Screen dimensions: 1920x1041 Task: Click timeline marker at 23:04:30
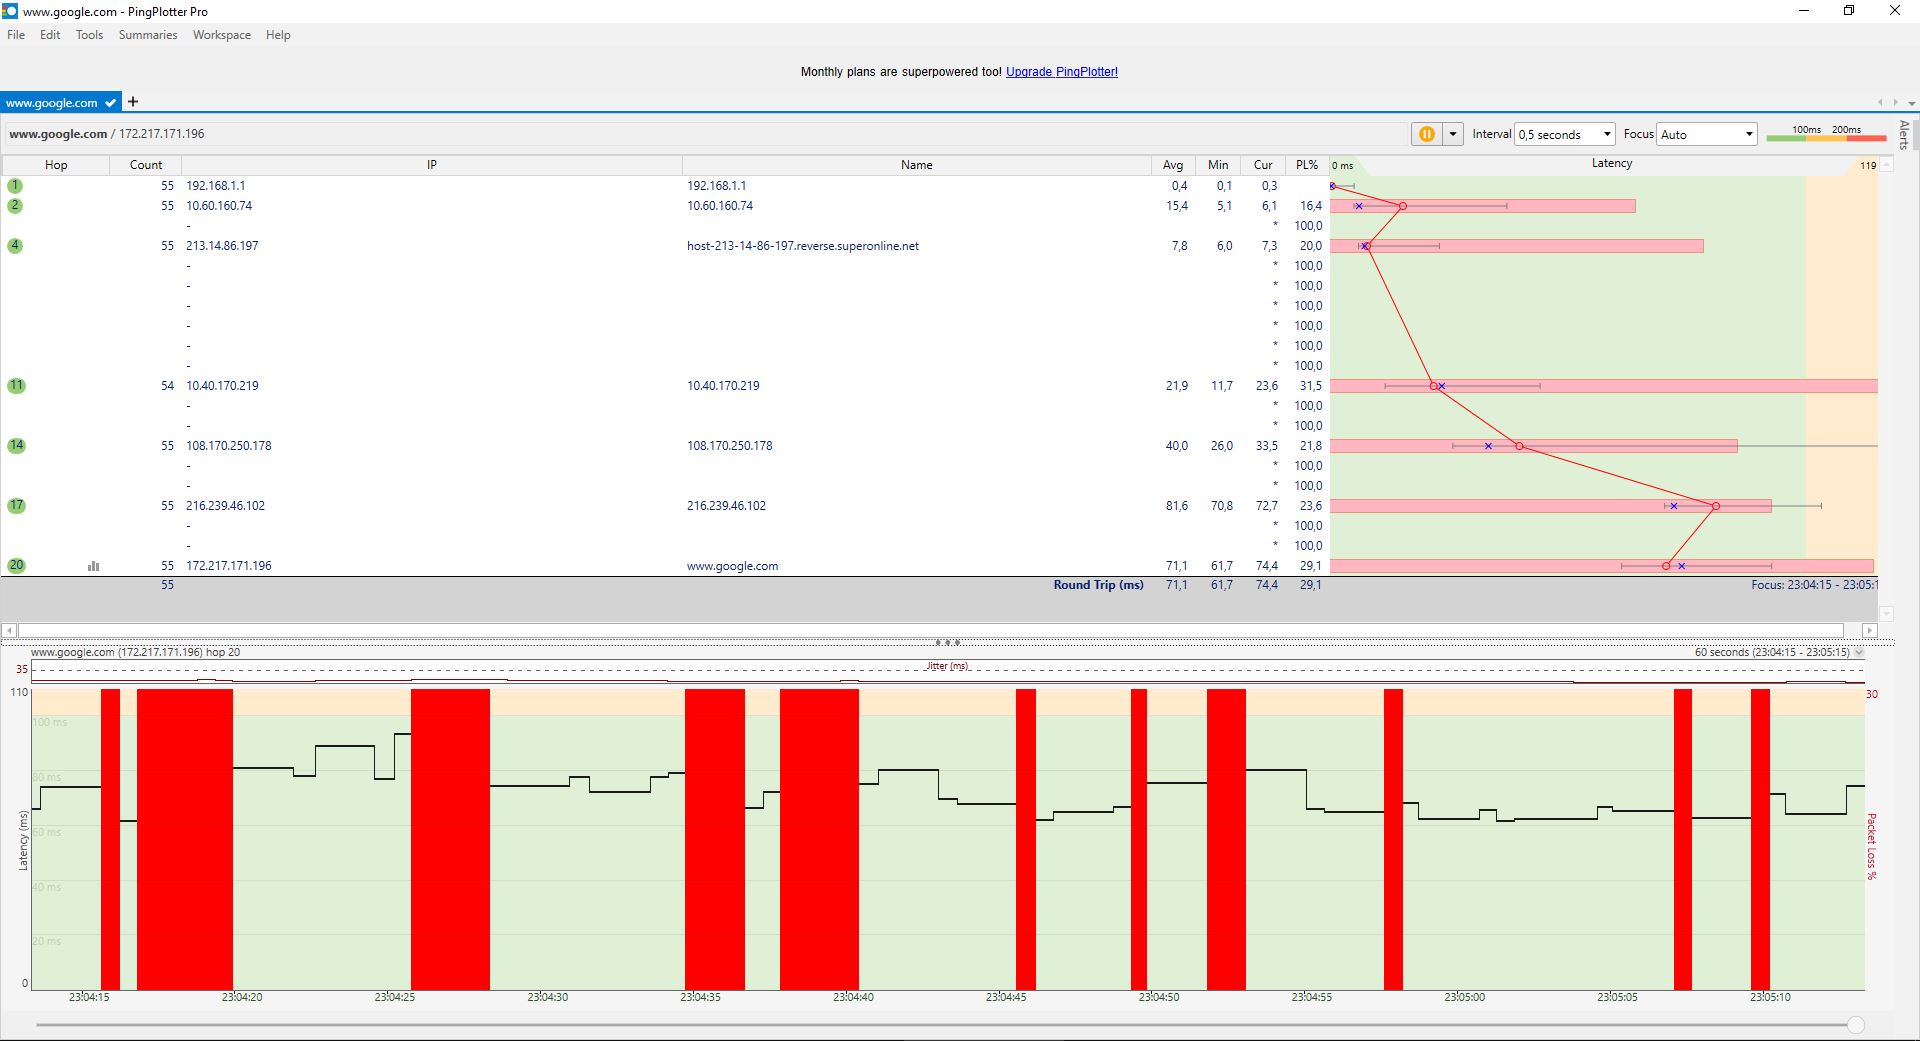pyautogui.click(x=547, y=997)
